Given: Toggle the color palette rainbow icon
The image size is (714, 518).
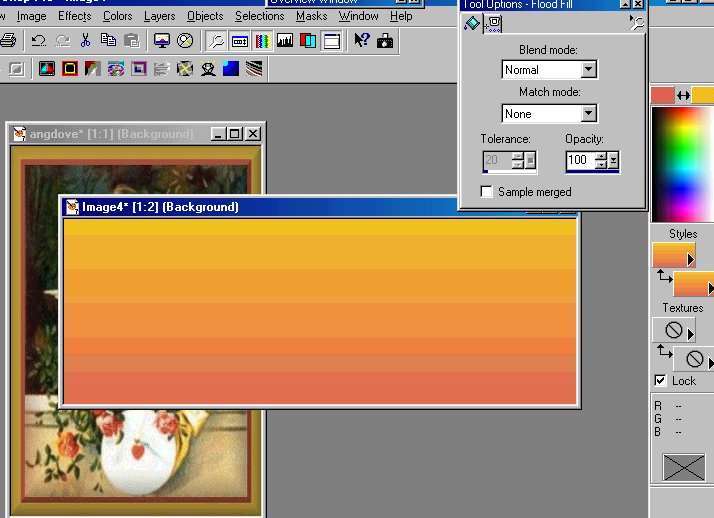Looking at the screenshot, I should 262,41.
